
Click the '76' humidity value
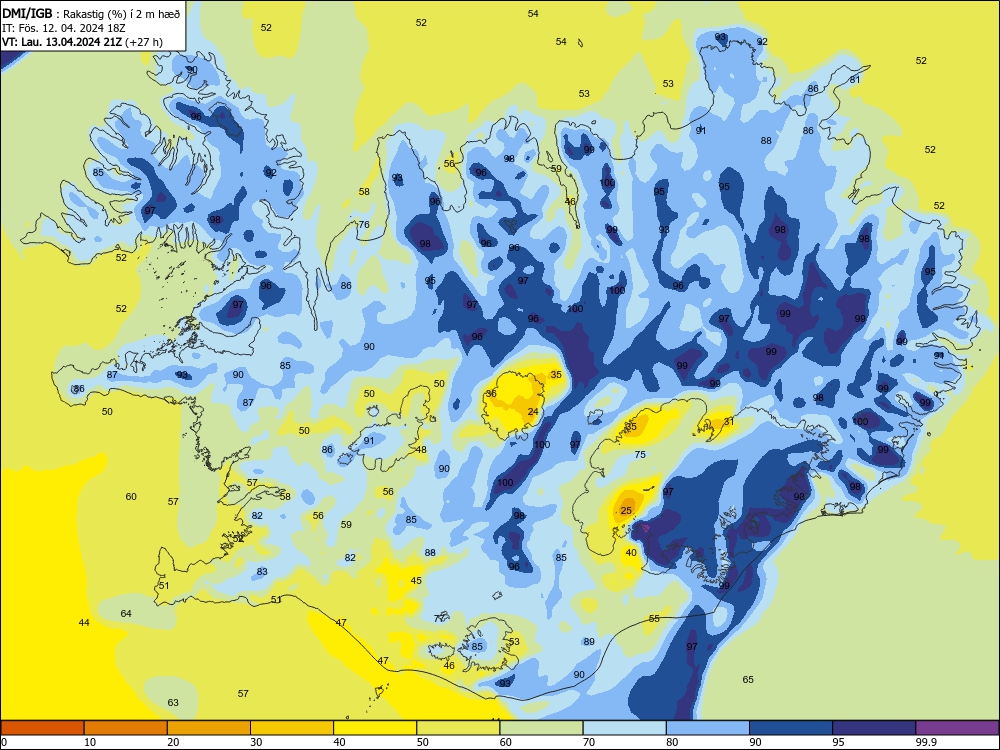tap(364, 224)
